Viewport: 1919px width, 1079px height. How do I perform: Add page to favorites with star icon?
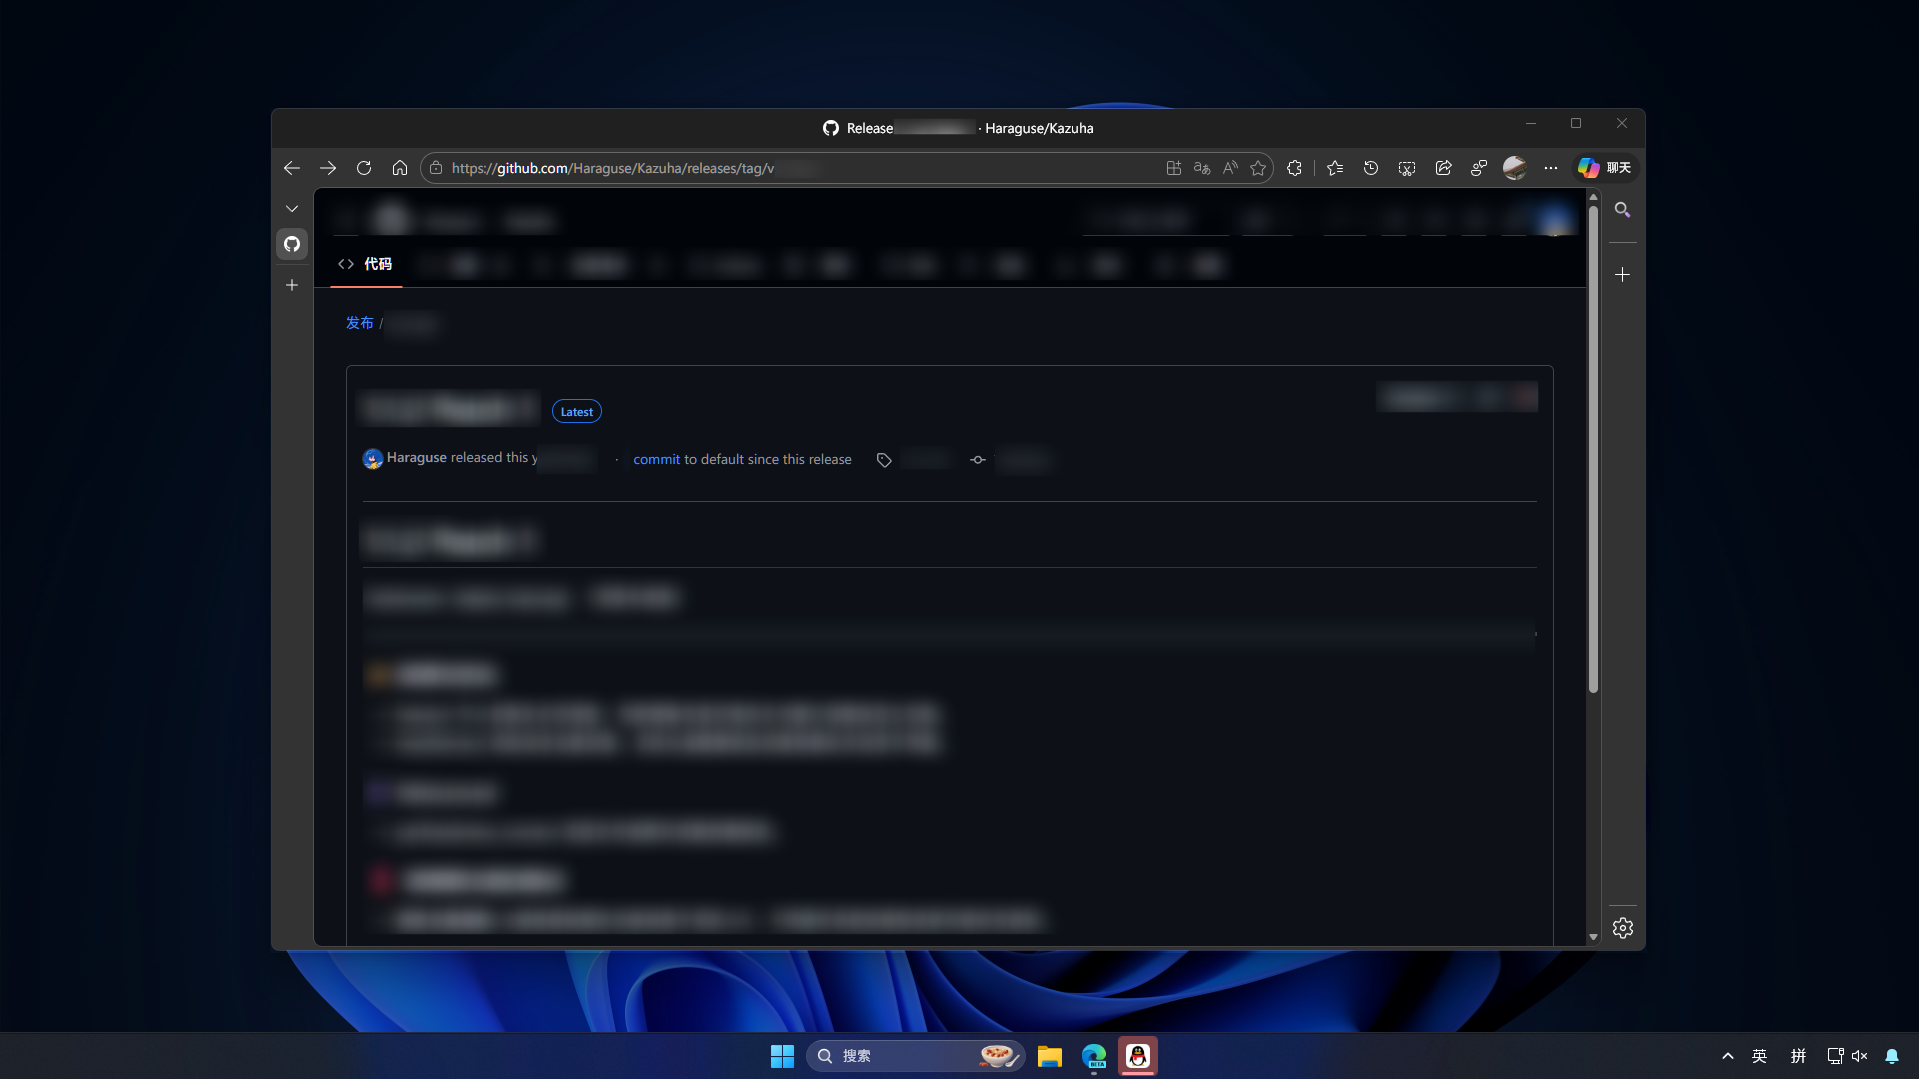coord(1258,168)
